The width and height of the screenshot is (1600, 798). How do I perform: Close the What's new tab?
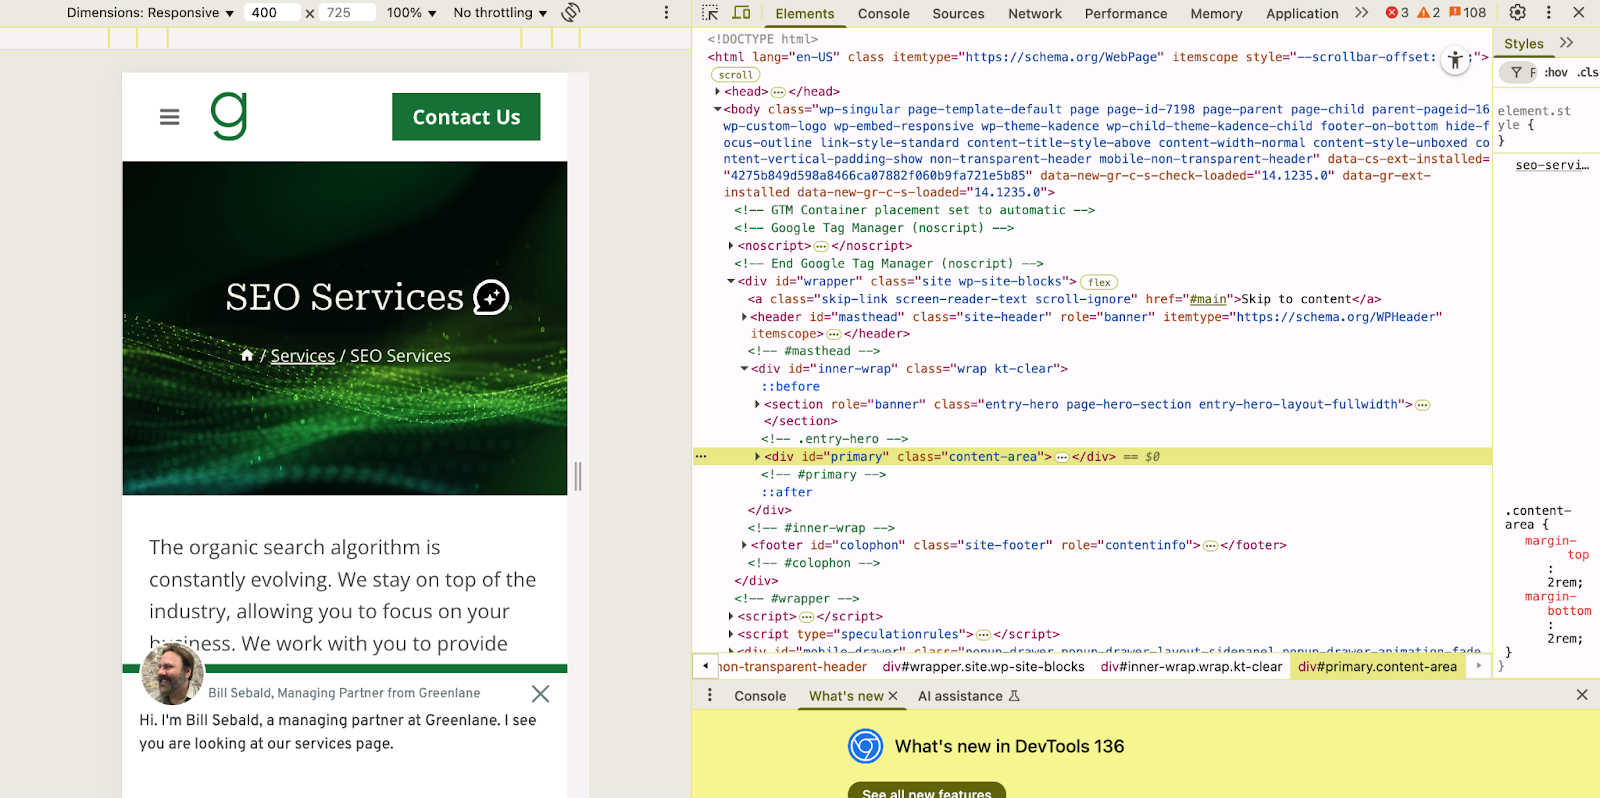click(x=893, y=696)
